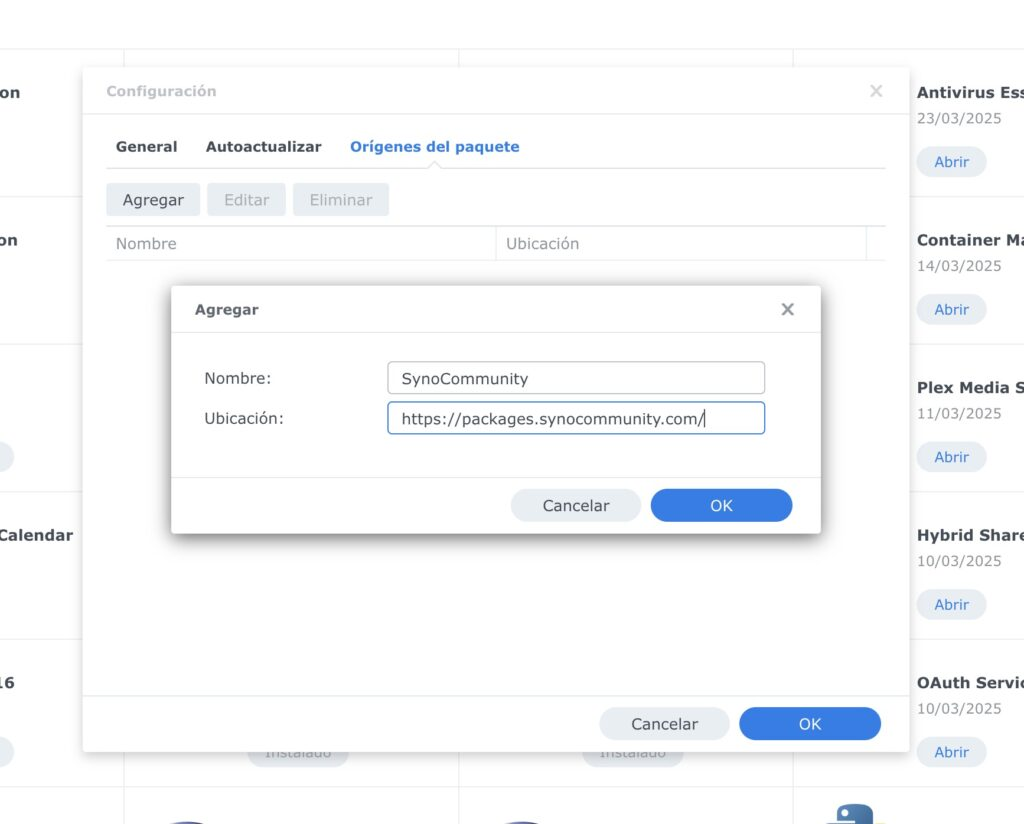Click the date 11/03/2025

pos(959,413)
